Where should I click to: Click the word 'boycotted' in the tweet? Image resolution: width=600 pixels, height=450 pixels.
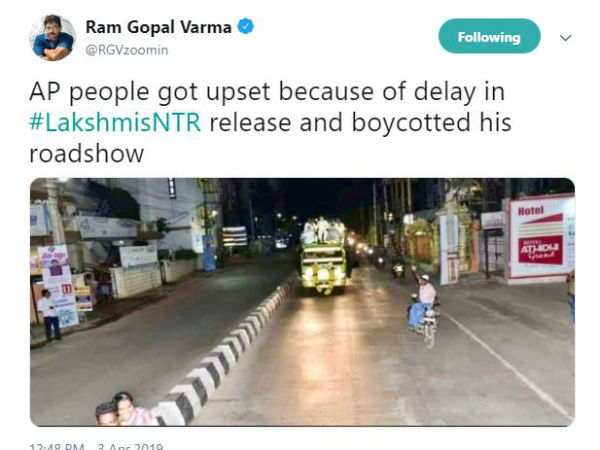411,122
